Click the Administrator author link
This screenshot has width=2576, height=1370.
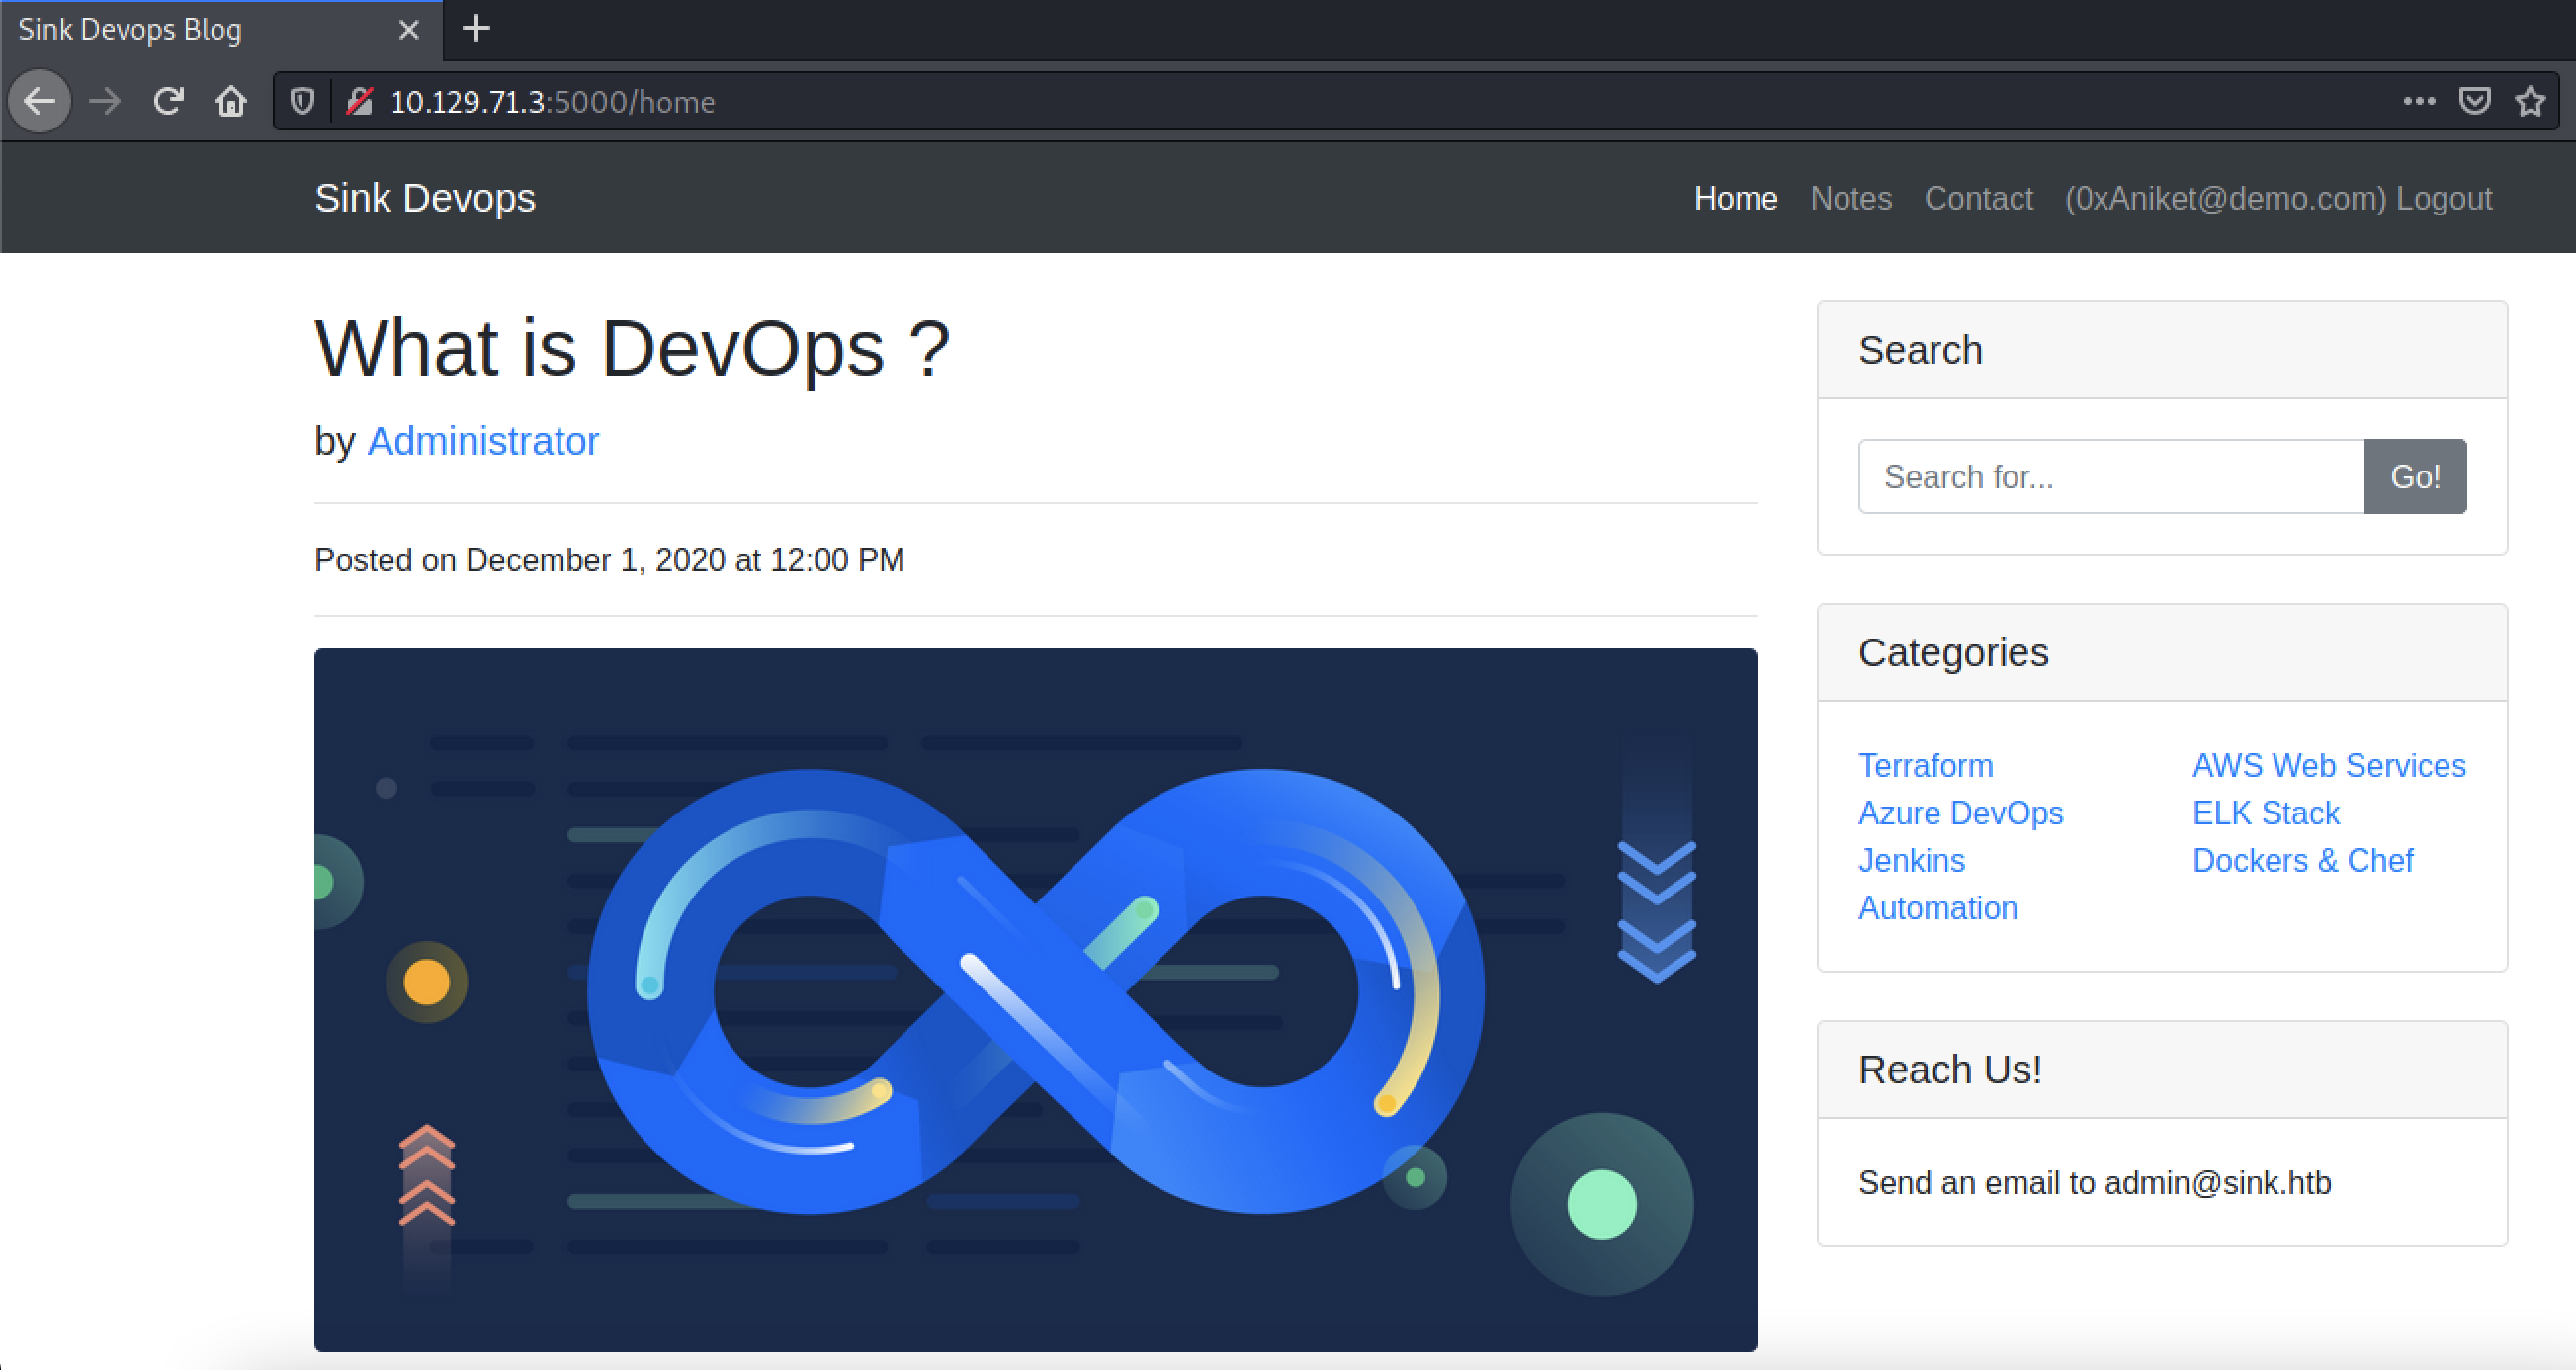tap(483, 441)
